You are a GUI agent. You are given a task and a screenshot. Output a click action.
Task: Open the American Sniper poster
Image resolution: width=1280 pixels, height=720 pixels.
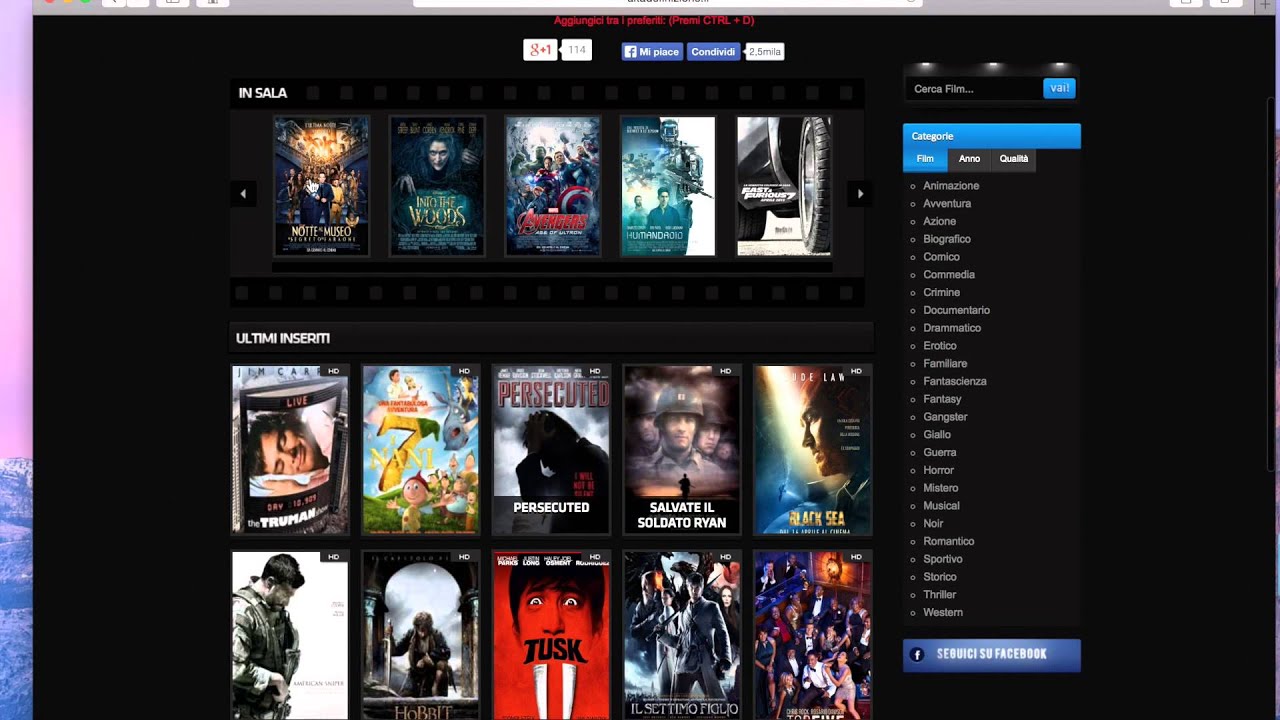click(290, 635)
